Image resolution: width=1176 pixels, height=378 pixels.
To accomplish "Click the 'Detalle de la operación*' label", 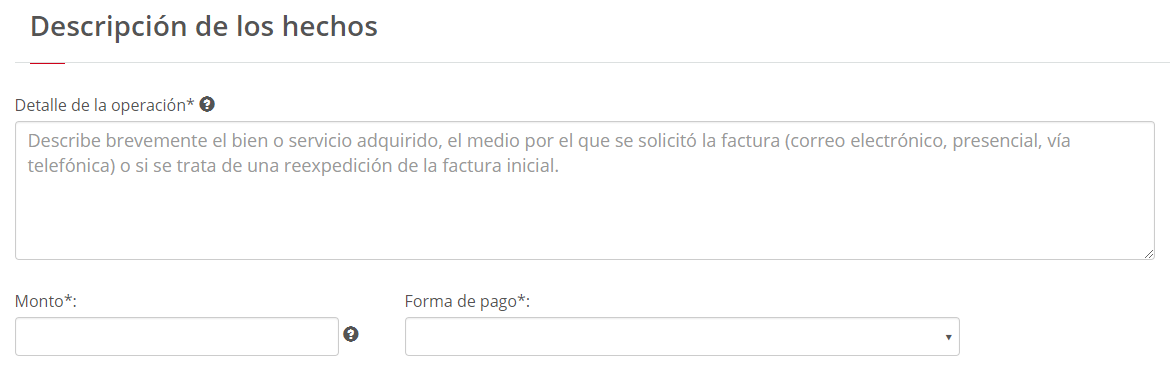I will [105, 106].
